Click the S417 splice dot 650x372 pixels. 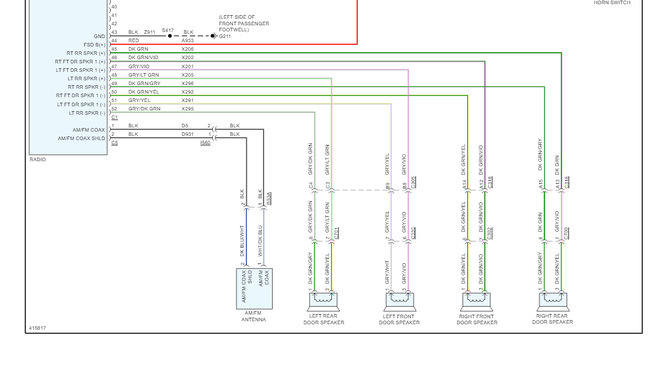(170, 36)
